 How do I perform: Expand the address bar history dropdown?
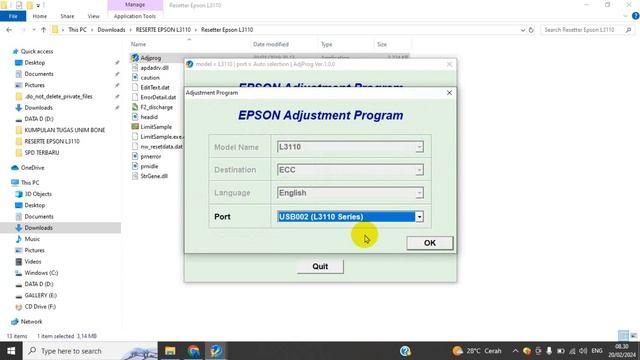[x=522, y=30]
